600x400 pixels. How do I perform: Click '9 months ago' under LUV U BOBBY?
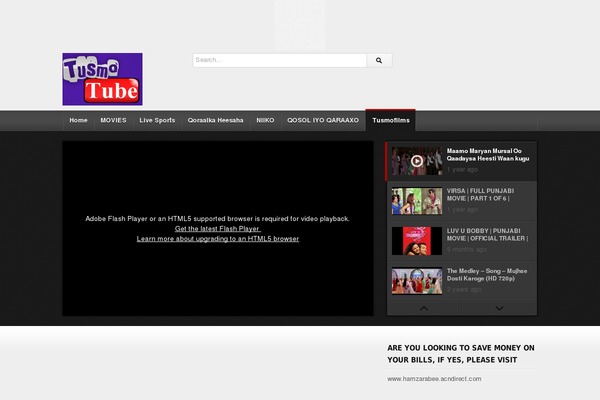[x=466, y=250]
